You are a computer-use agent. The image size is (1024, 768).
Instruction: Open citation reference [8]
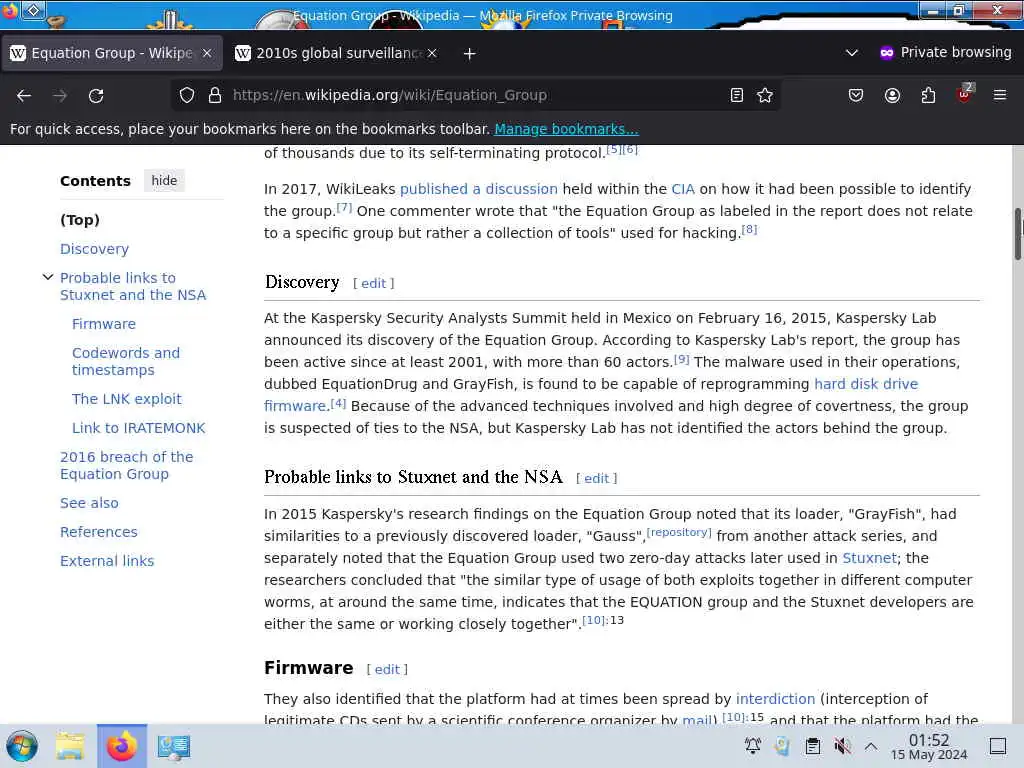tap(749, 229)
